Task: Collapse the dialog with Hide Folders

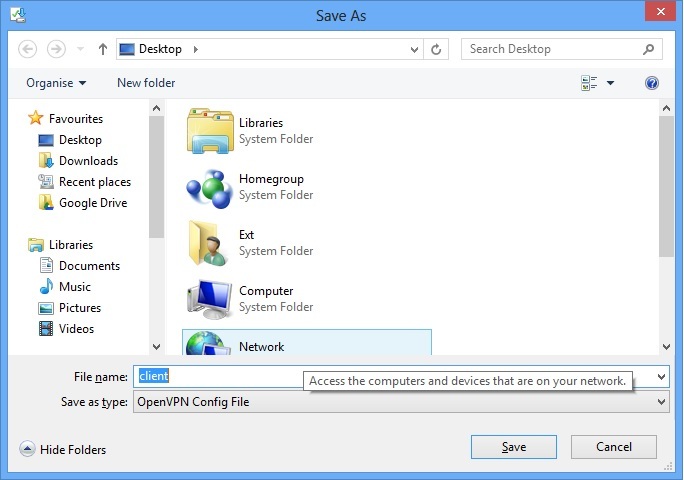Action: click(x=63, y=450)
